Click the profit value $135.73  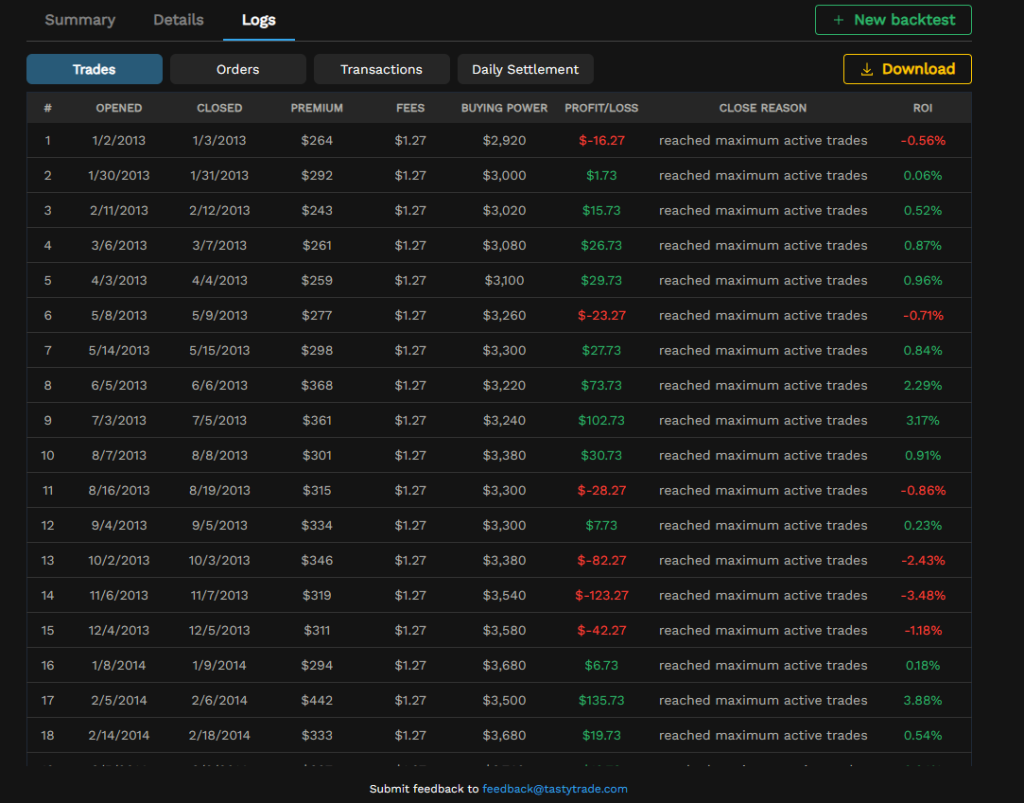coord(601,701)
